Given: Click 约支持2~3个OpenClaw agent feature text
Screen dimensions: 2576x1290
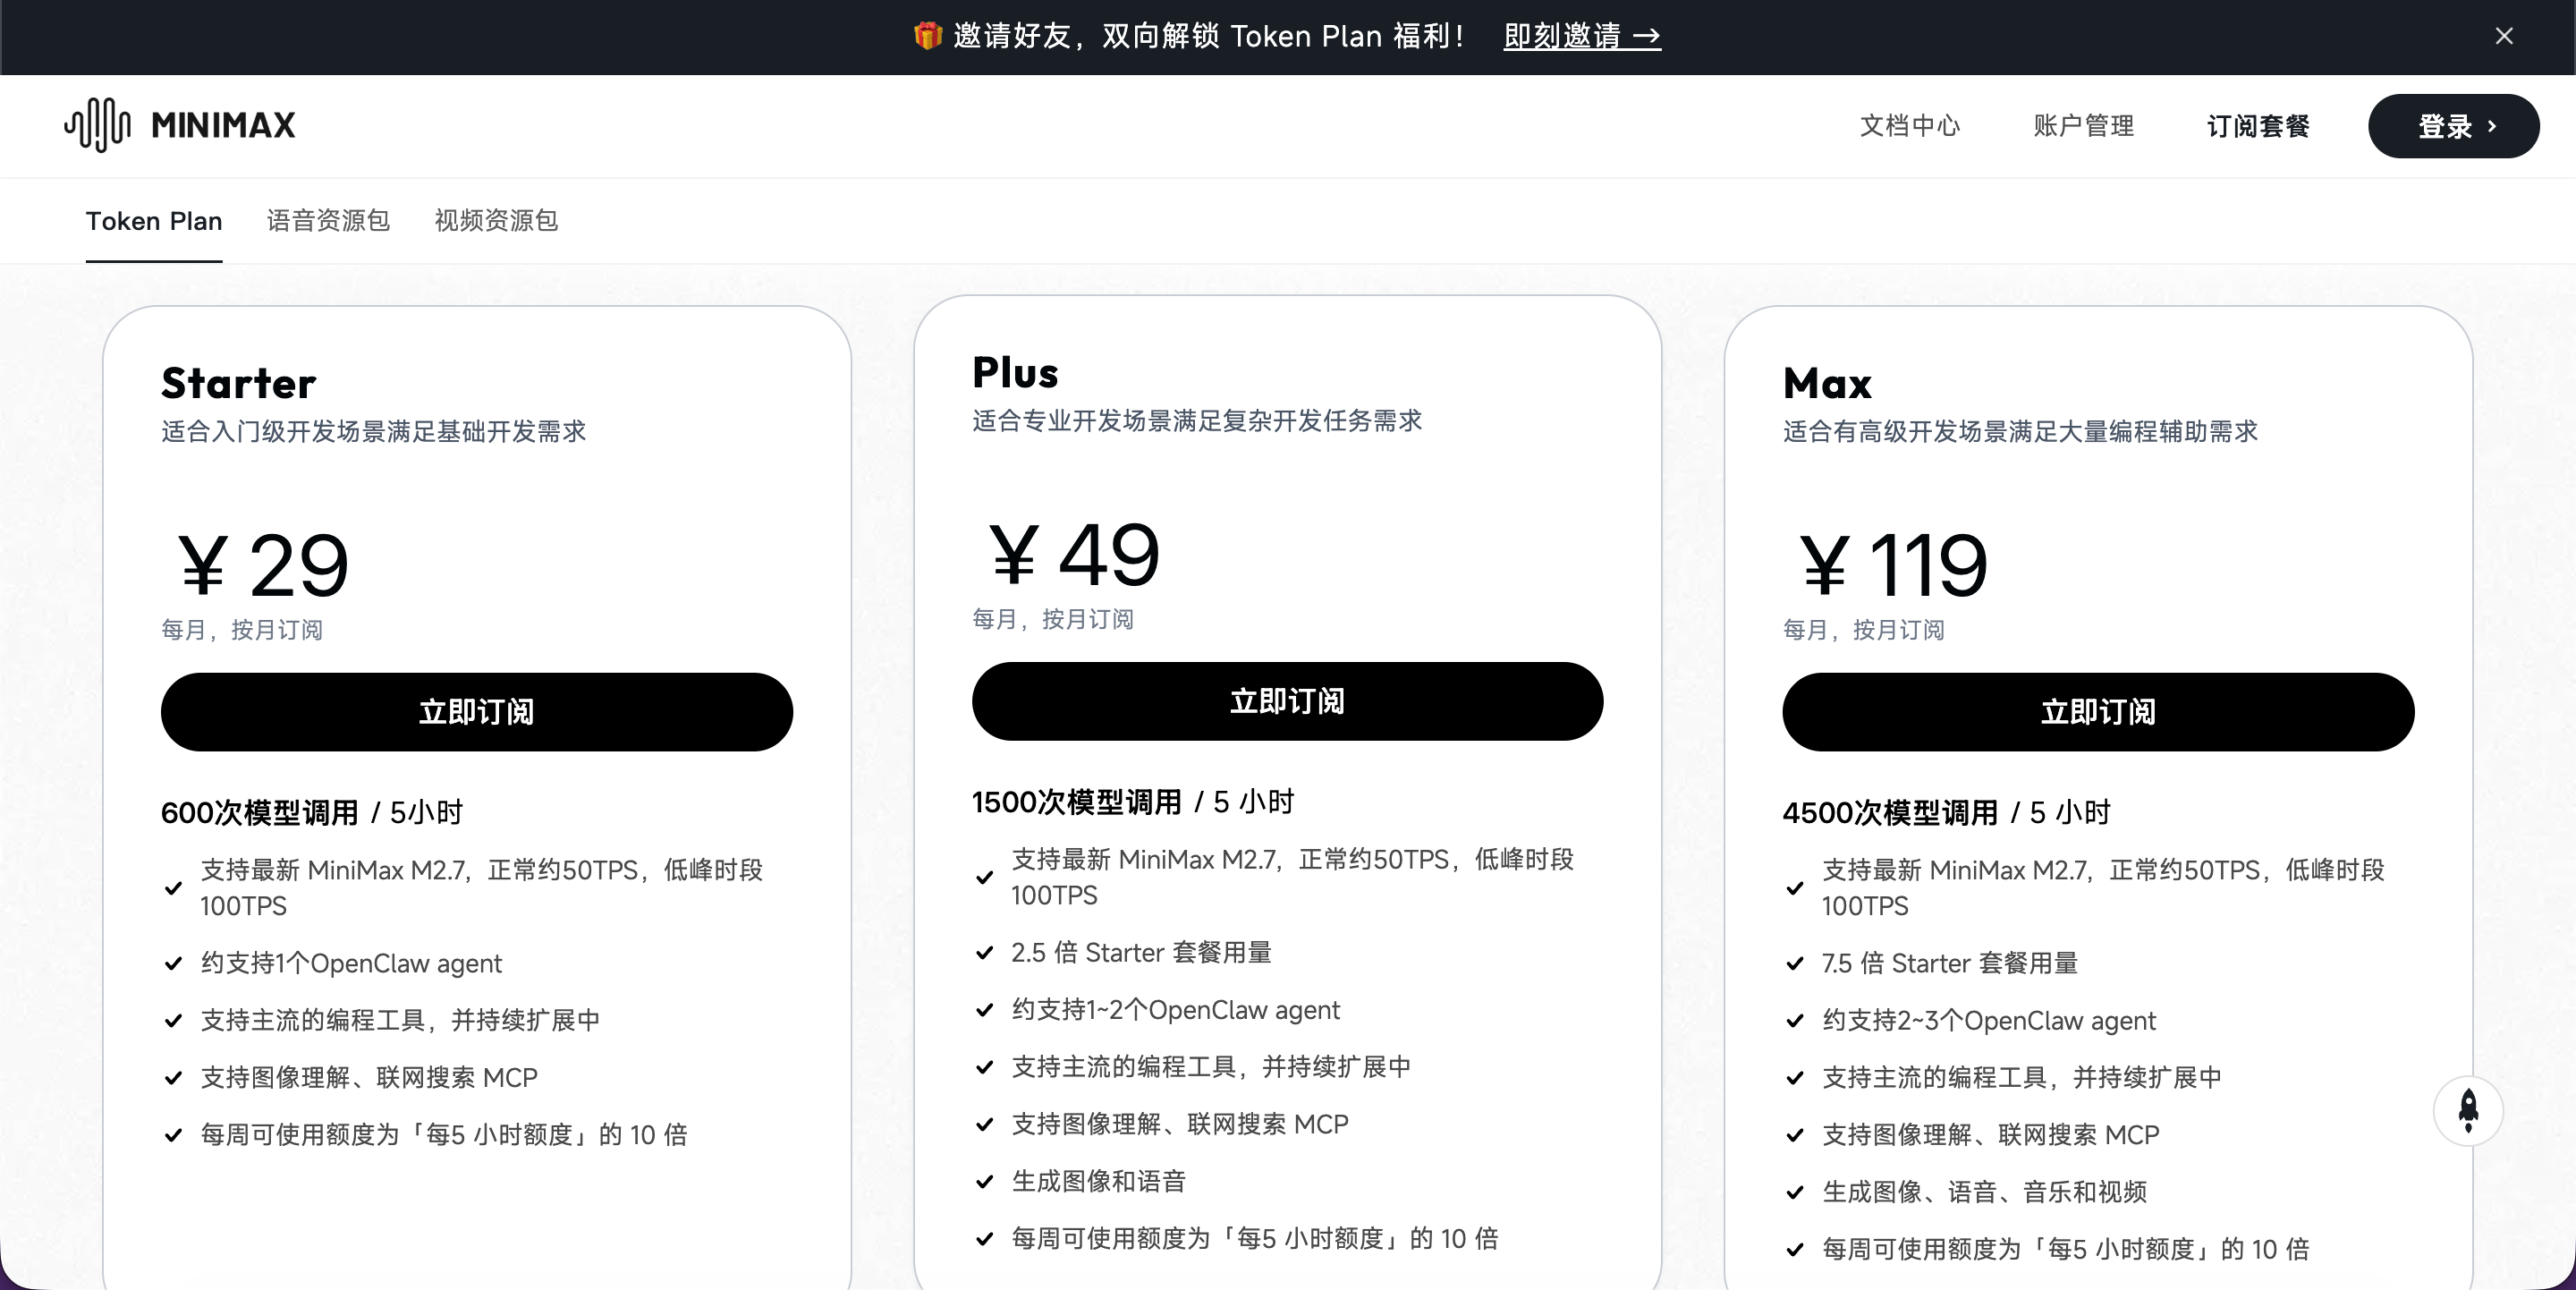Looking at the screenshot, I should [x=1989, y=1020].
